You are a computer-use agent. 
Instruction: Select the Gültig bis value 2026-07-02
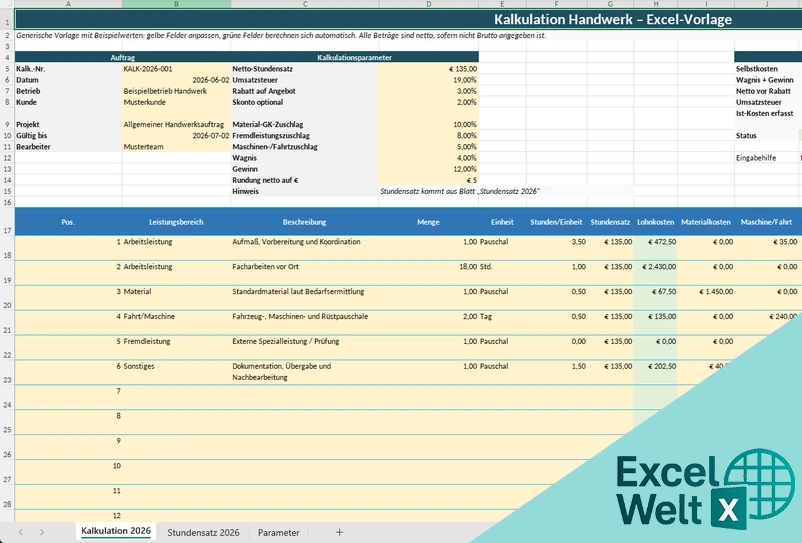coord(176,135)
